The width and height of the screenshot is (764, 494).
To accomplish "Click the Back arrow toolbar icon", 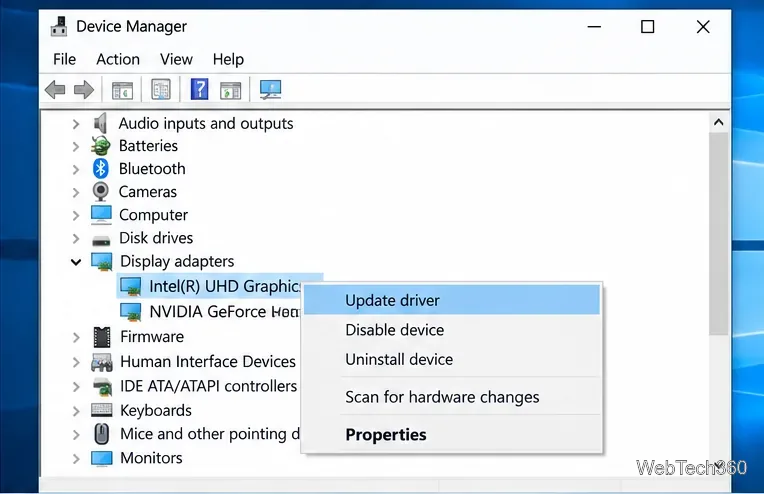I will point(55,90).
